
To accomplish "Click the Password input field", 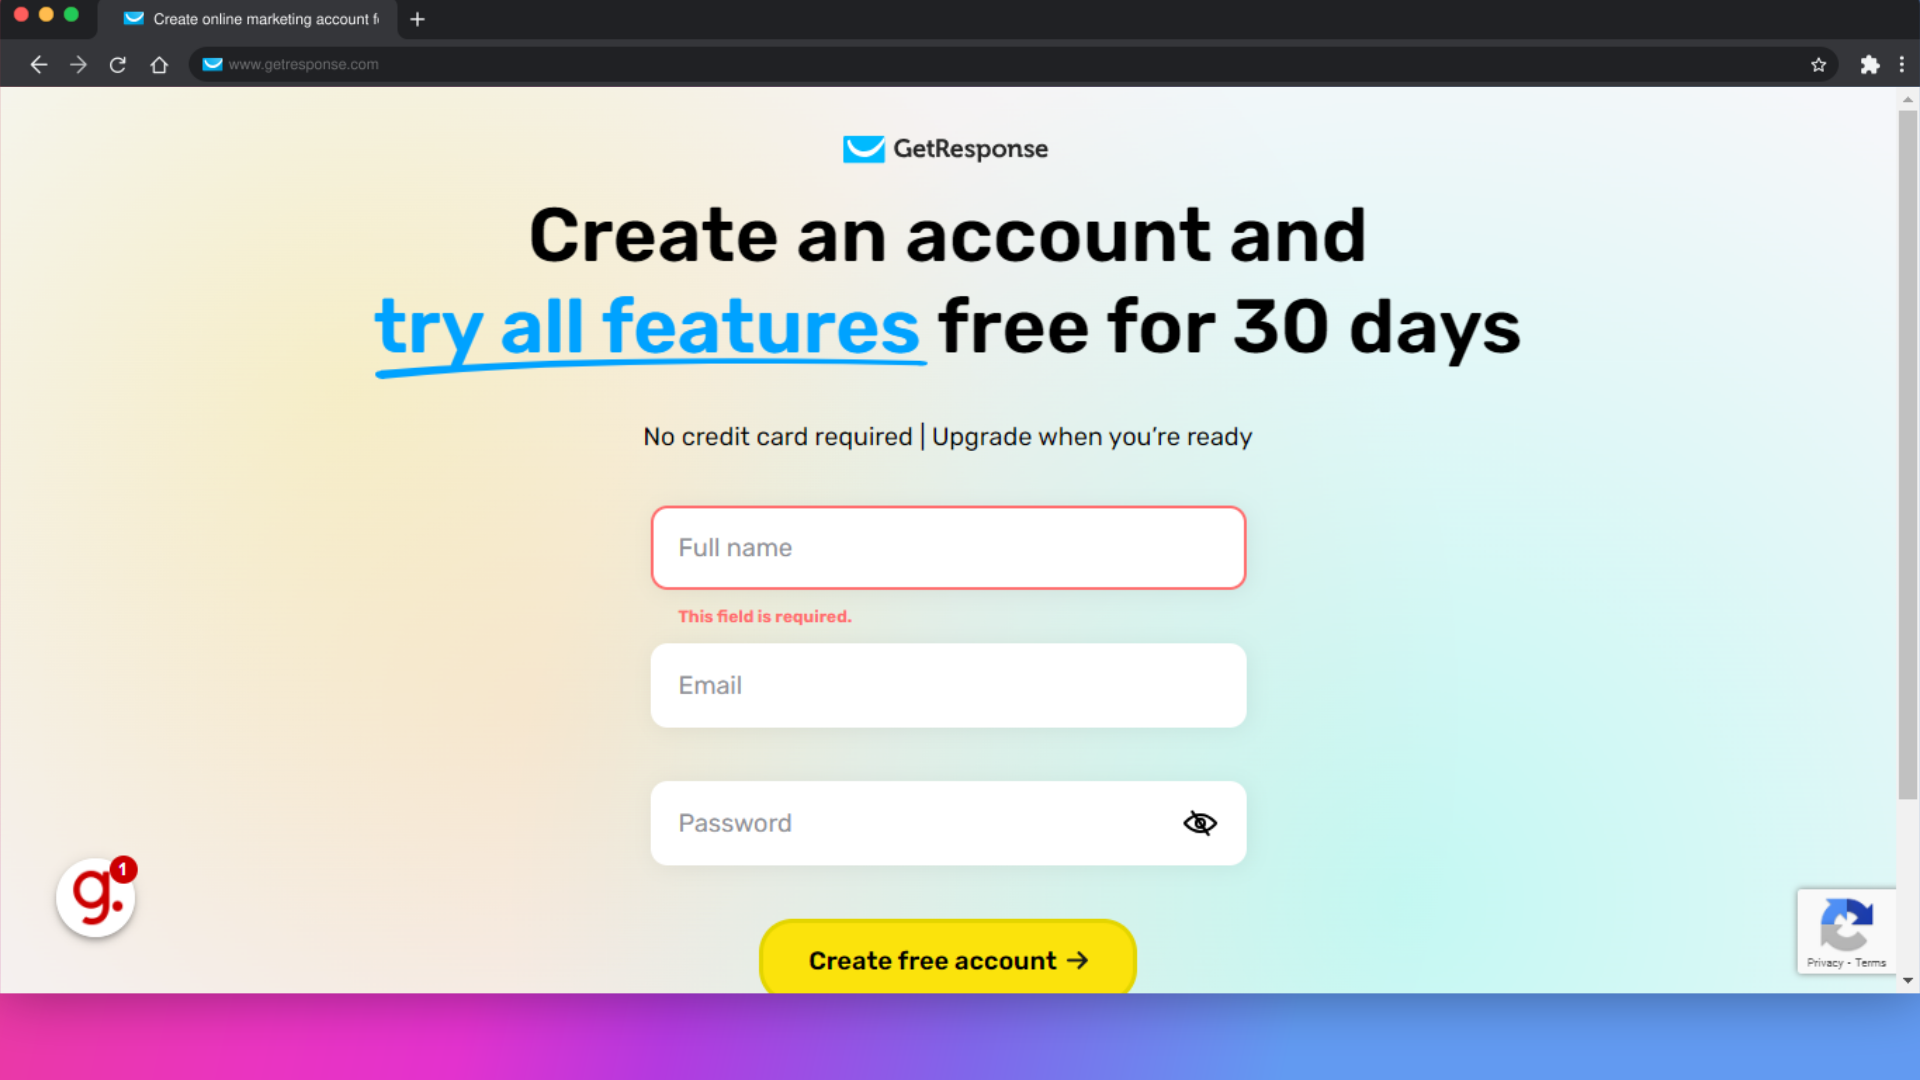I will tap(947, 823).
